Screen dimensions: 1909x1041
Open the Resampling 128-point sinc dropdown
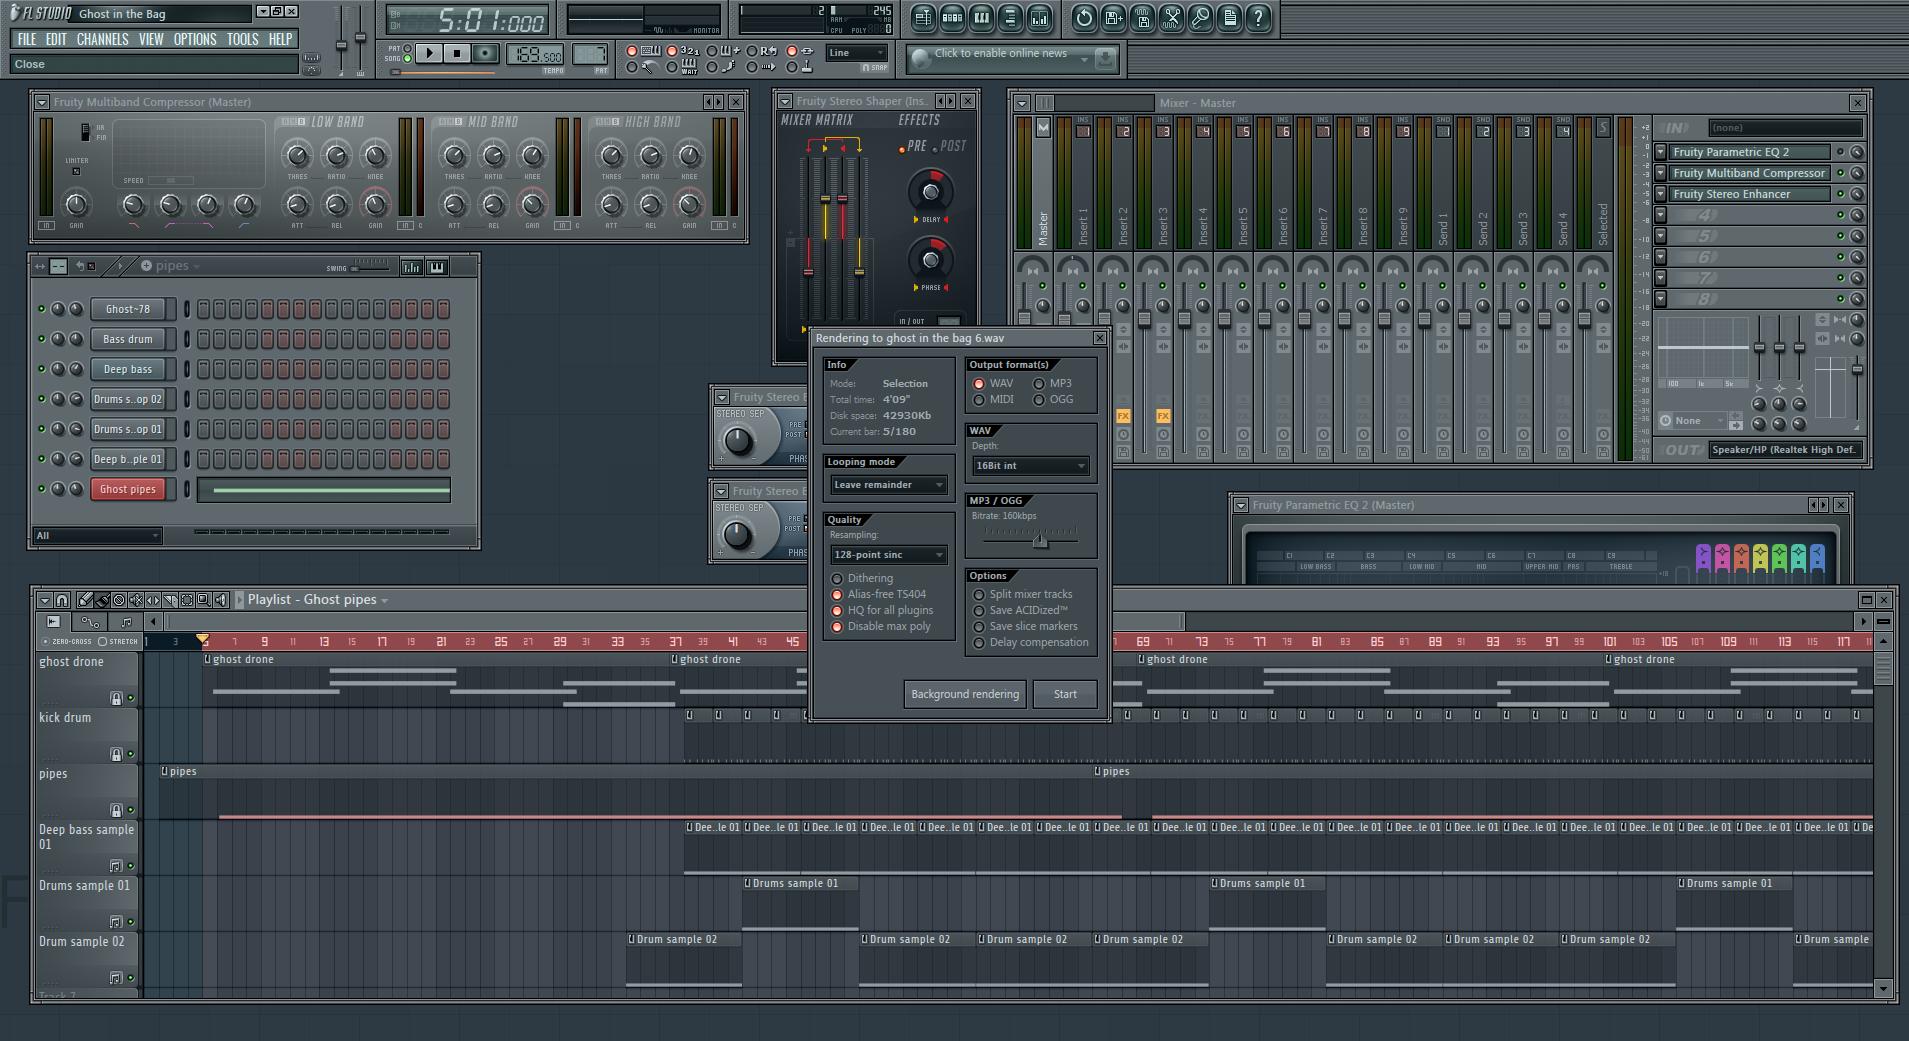click(888, 555)
